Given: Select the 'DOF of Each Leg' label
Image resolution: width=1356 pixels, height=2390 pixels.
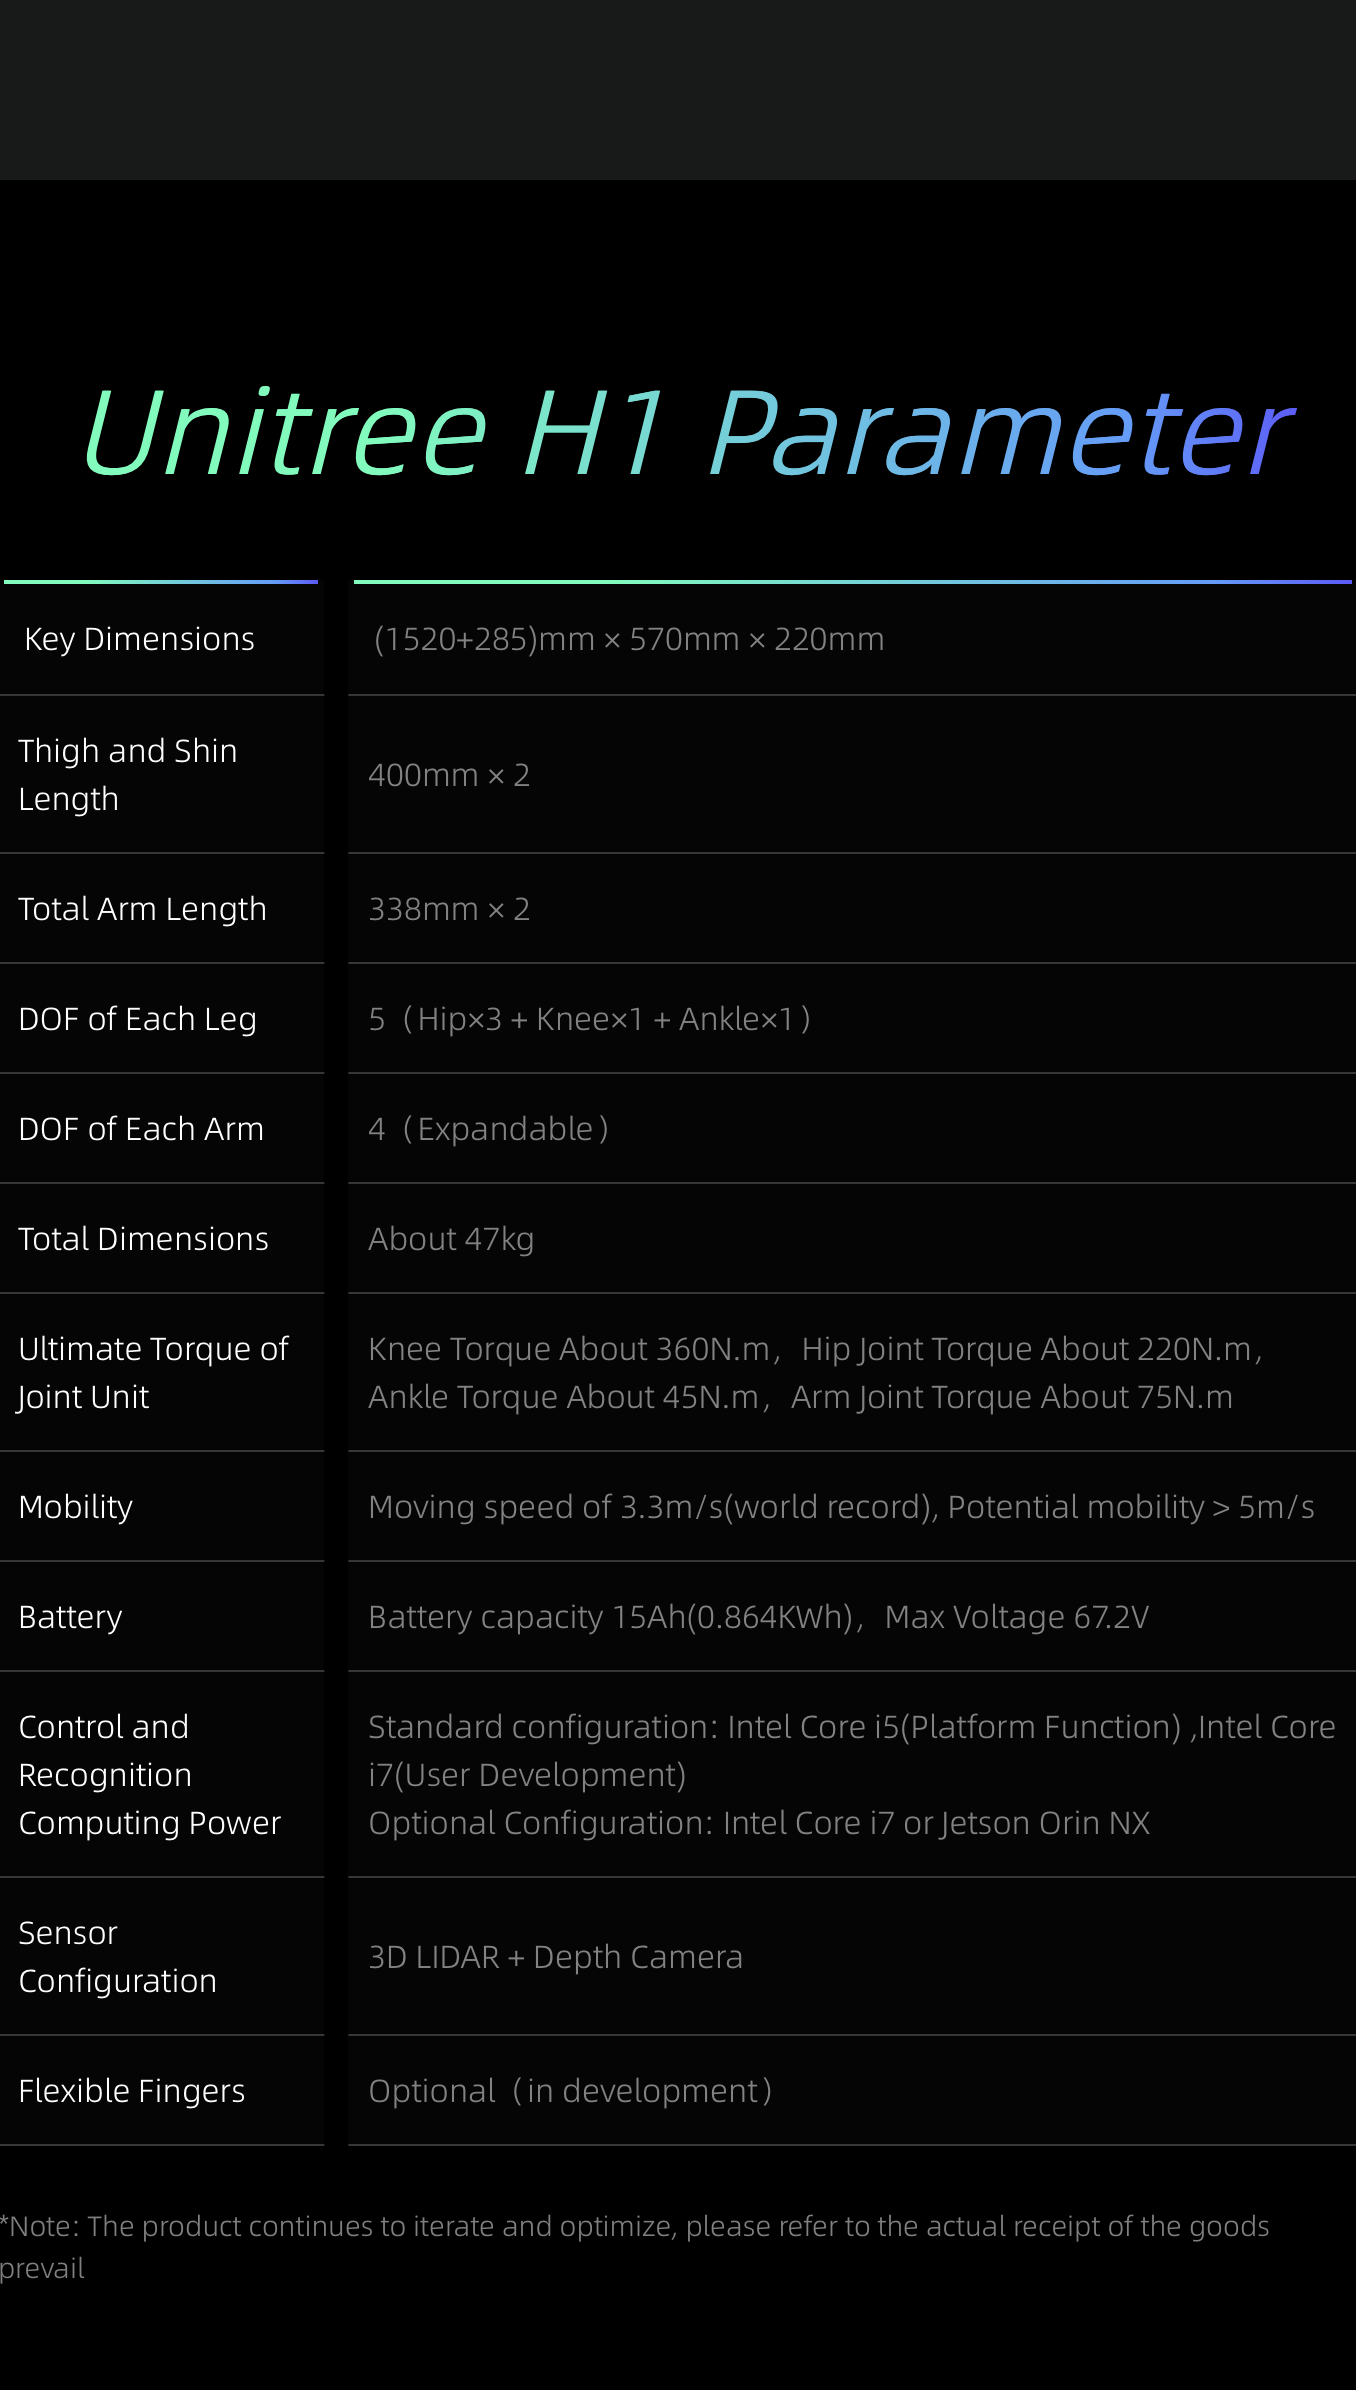Looking at the screenshot, I should coord(137,1019).
